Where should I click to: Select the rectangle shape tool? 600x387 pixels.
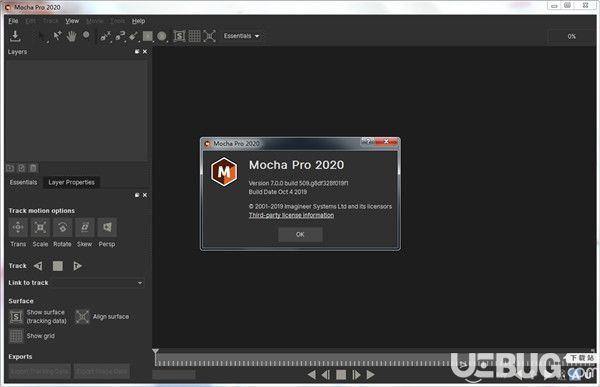coord(147,36)
